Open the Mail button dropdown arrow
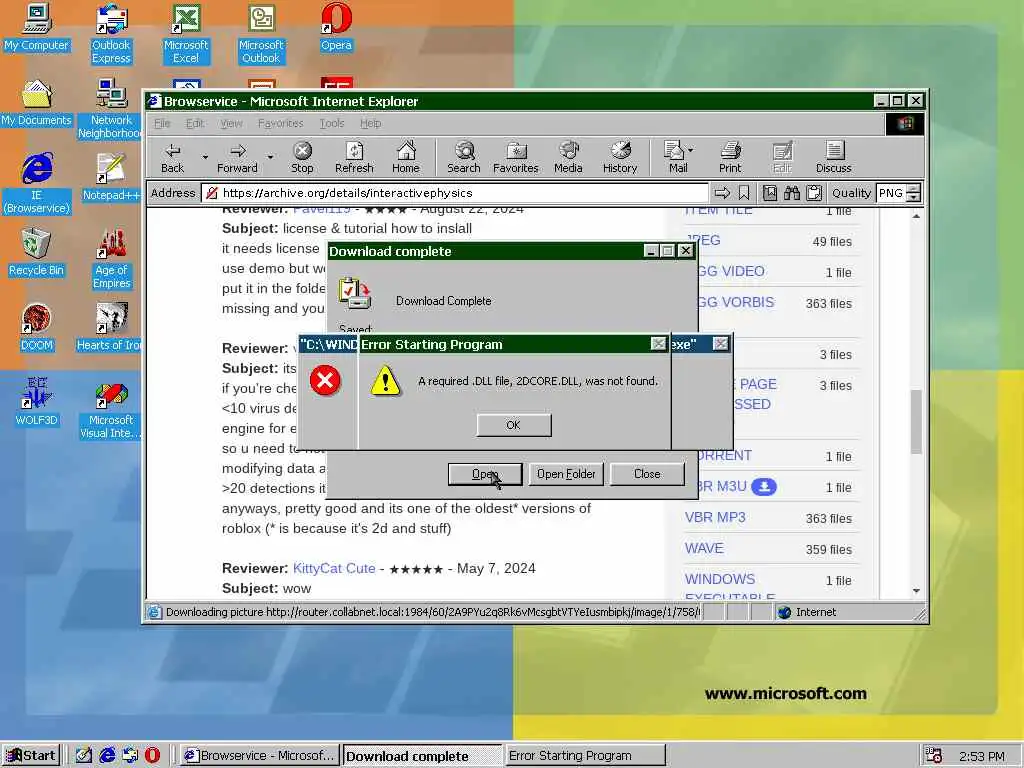This screenshot has width=1024, height=768. pyautogui.click(x=691, y=150)
